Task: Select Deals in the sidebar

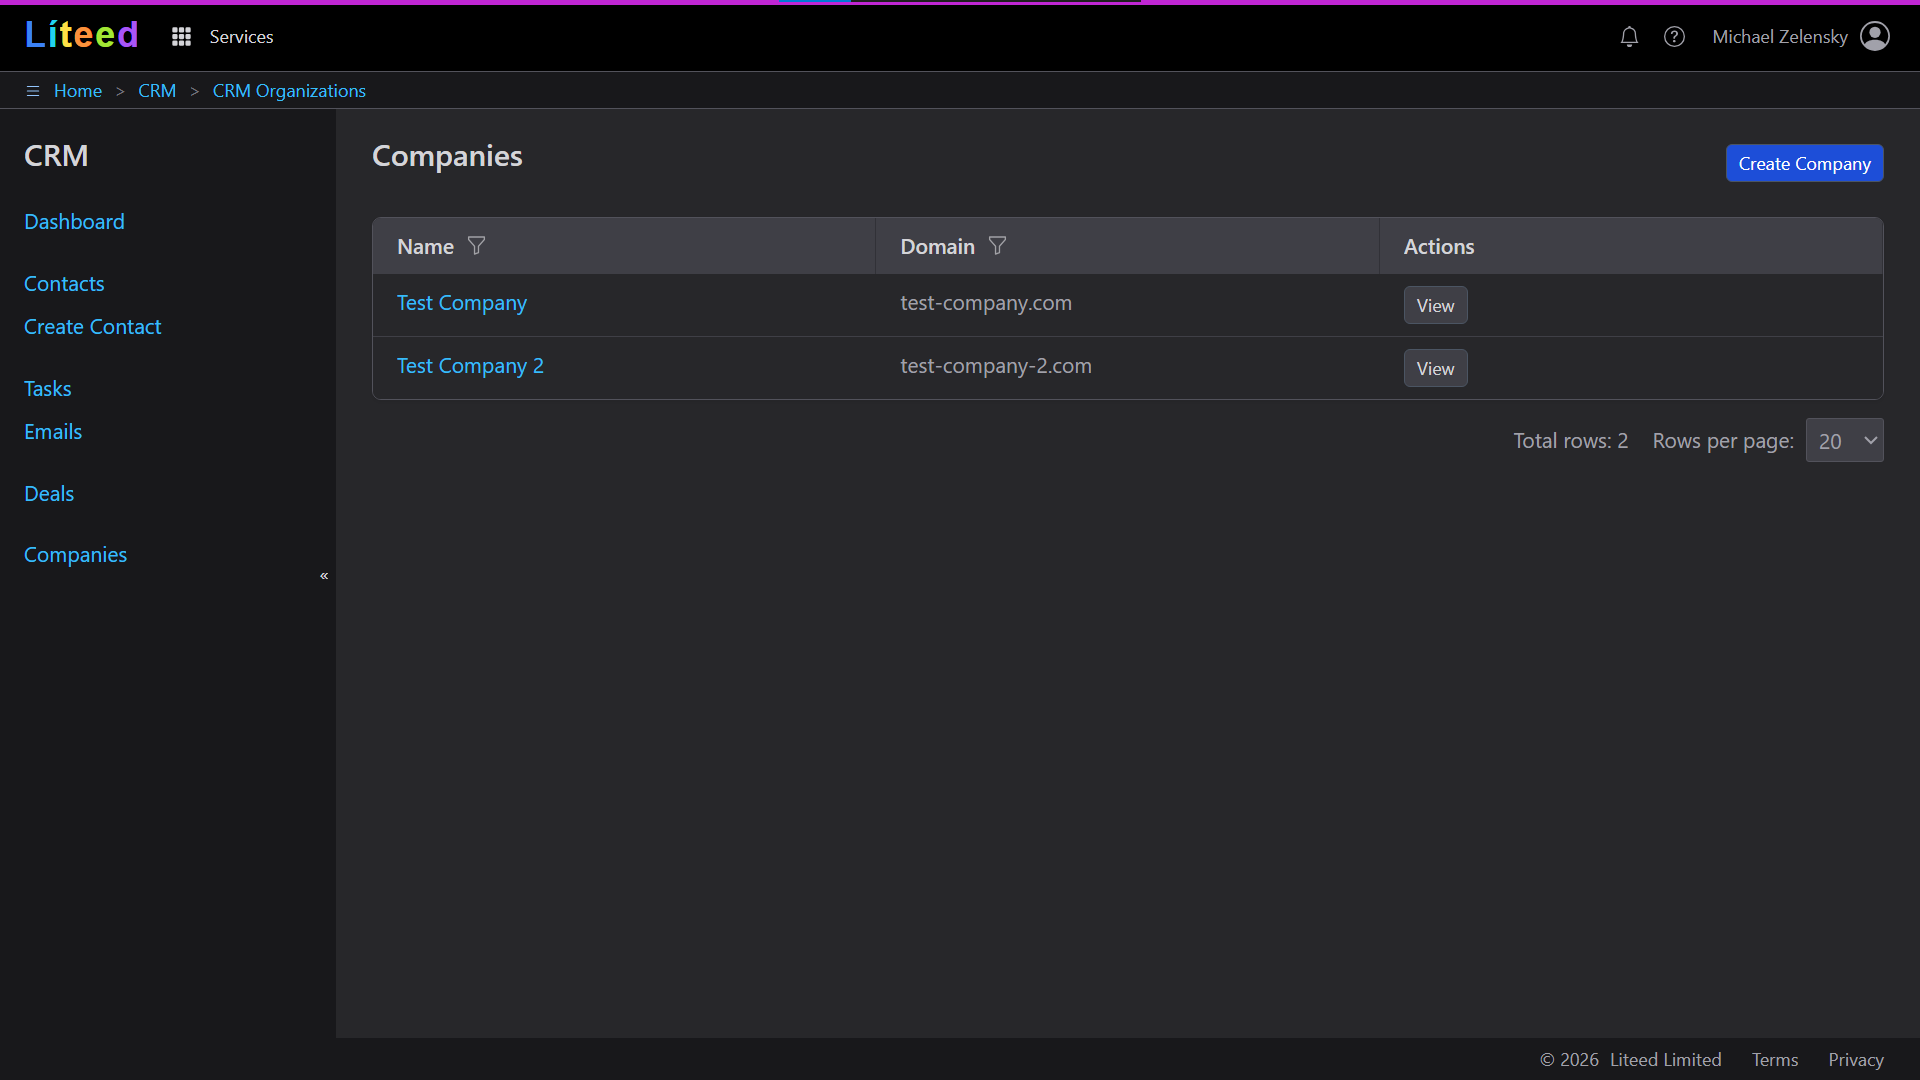Action: pos(49,493)
